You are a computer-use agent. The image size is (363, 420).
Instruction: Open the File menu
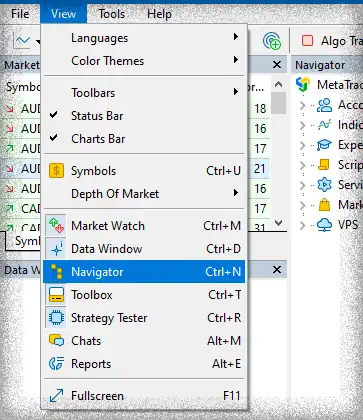pyautogui.click(x=20, y=14)
